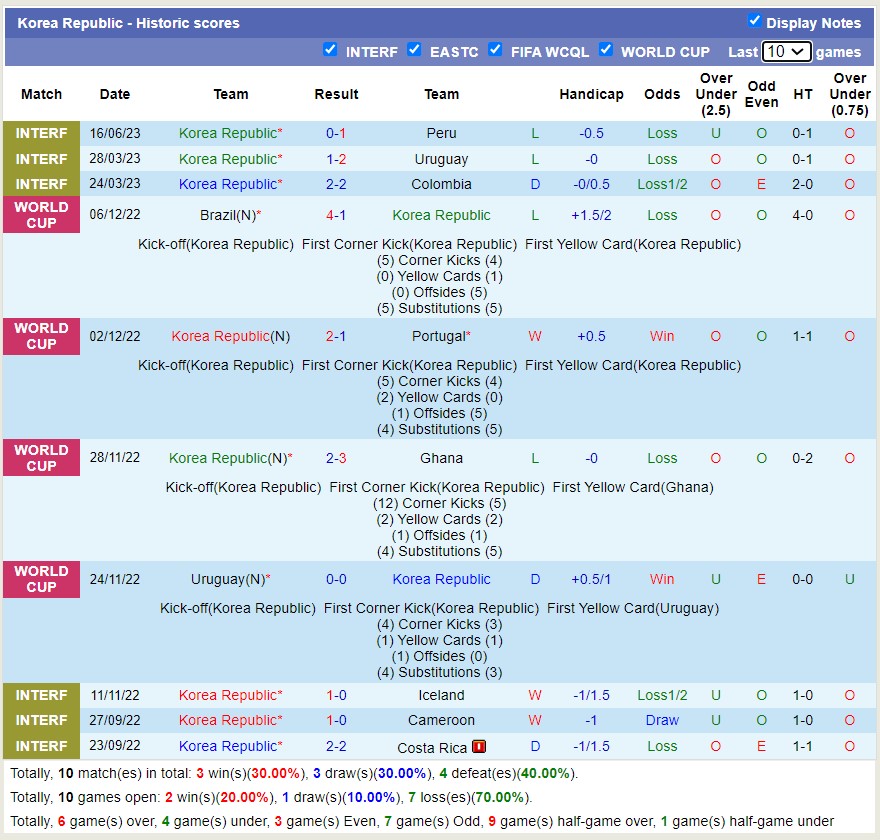Click the WORLD CUP badge for 06/12/22
This screenshot has width=880, height=840.
(x=41, y=215)
